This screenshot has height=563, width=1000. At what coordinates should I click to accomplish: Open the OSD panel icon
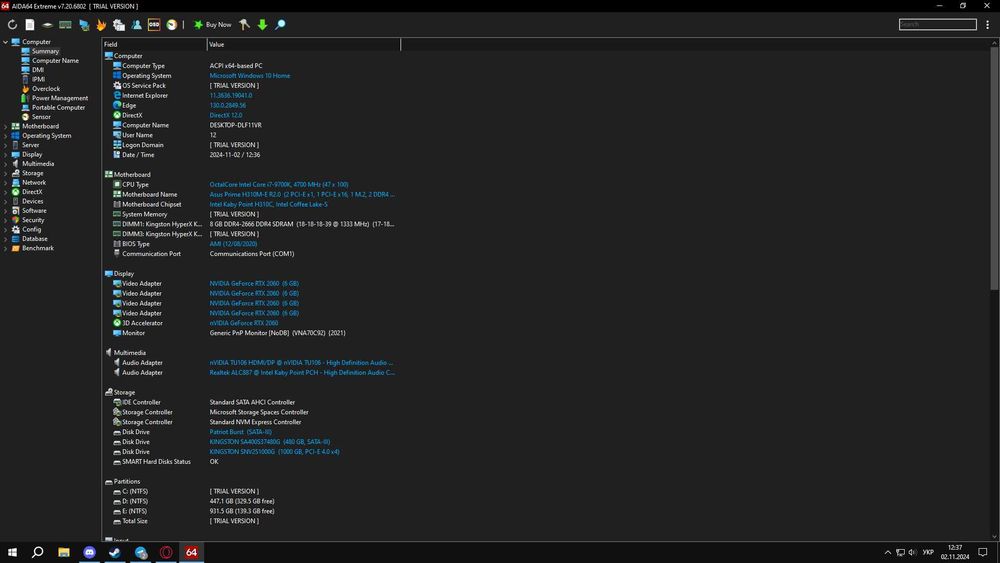point(154,25)
